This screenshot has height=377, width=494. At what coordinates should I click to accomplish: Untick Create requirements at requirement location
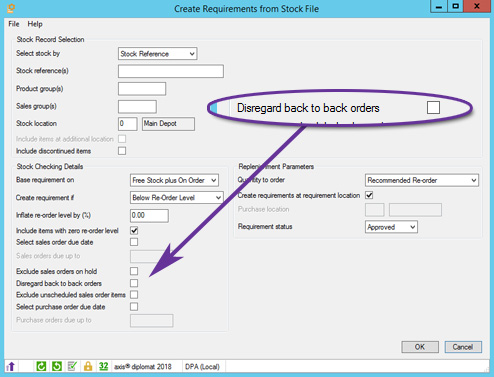(x=369, y=195)
